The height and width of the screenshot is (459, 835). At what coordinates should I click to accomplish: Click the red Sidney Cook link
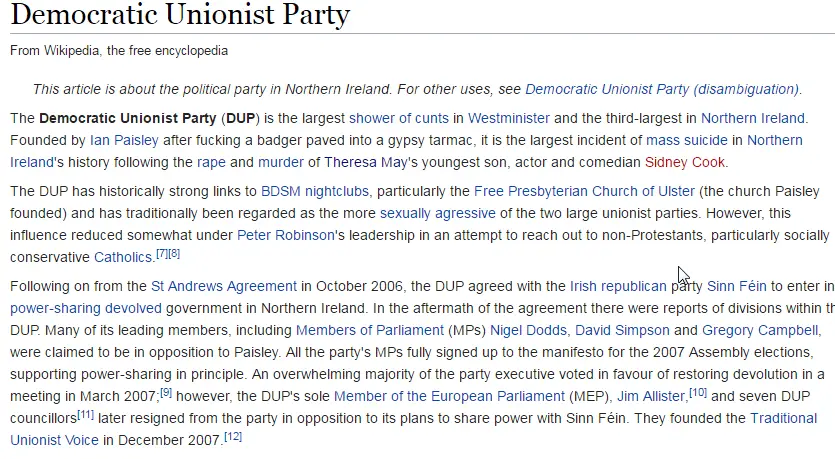(685, 162)
